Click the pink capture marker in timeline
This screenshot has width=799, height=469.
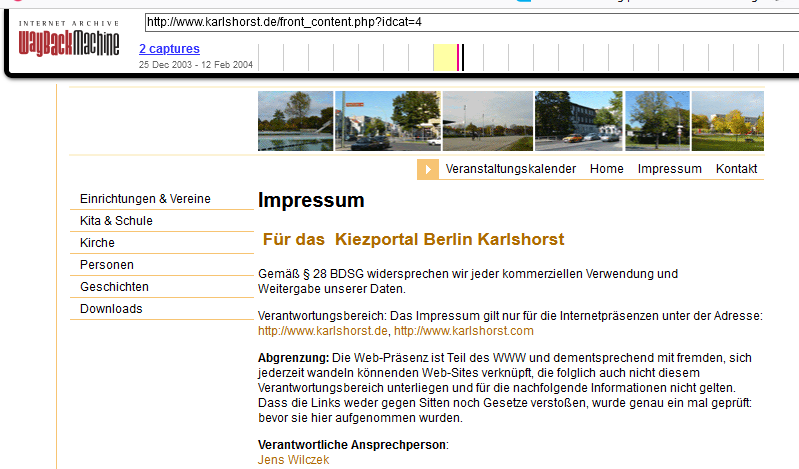coord(458,58)
